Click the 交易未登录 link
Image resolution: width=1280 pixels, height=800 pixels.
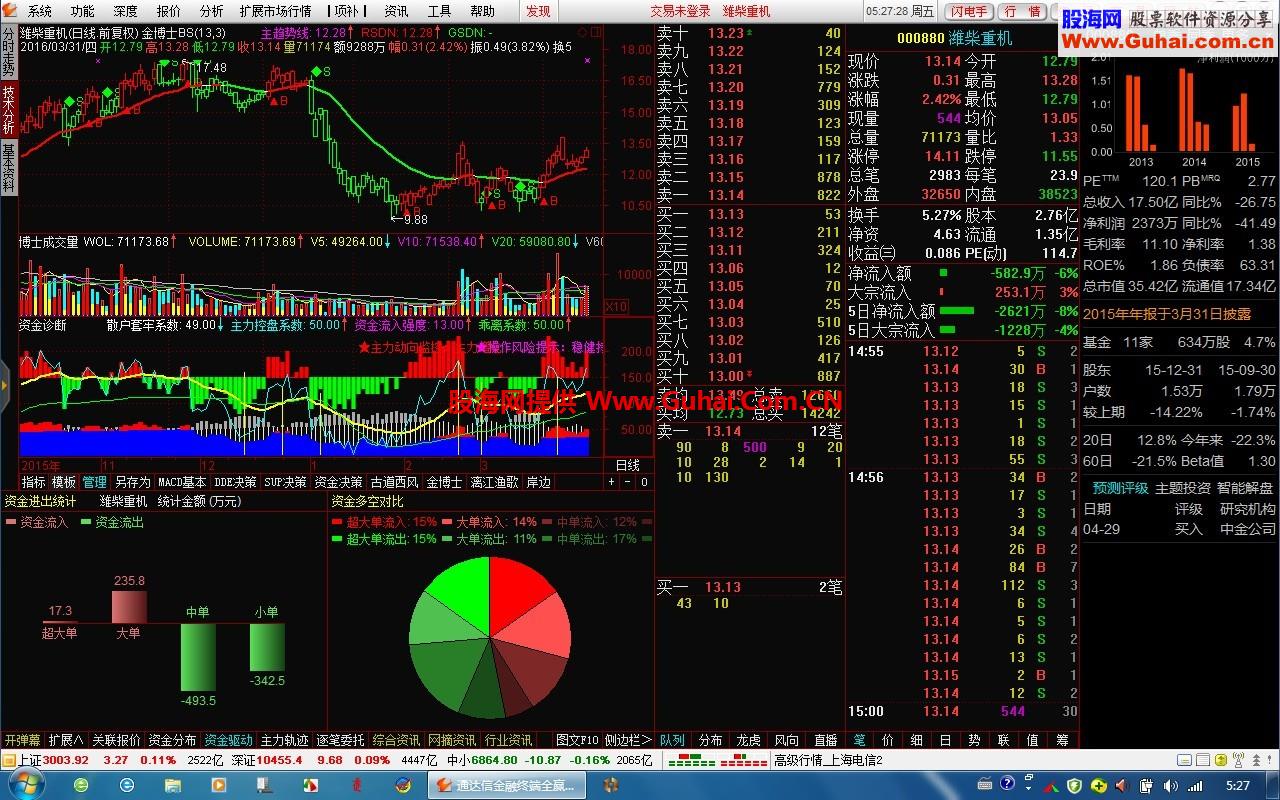coord(680,11)
